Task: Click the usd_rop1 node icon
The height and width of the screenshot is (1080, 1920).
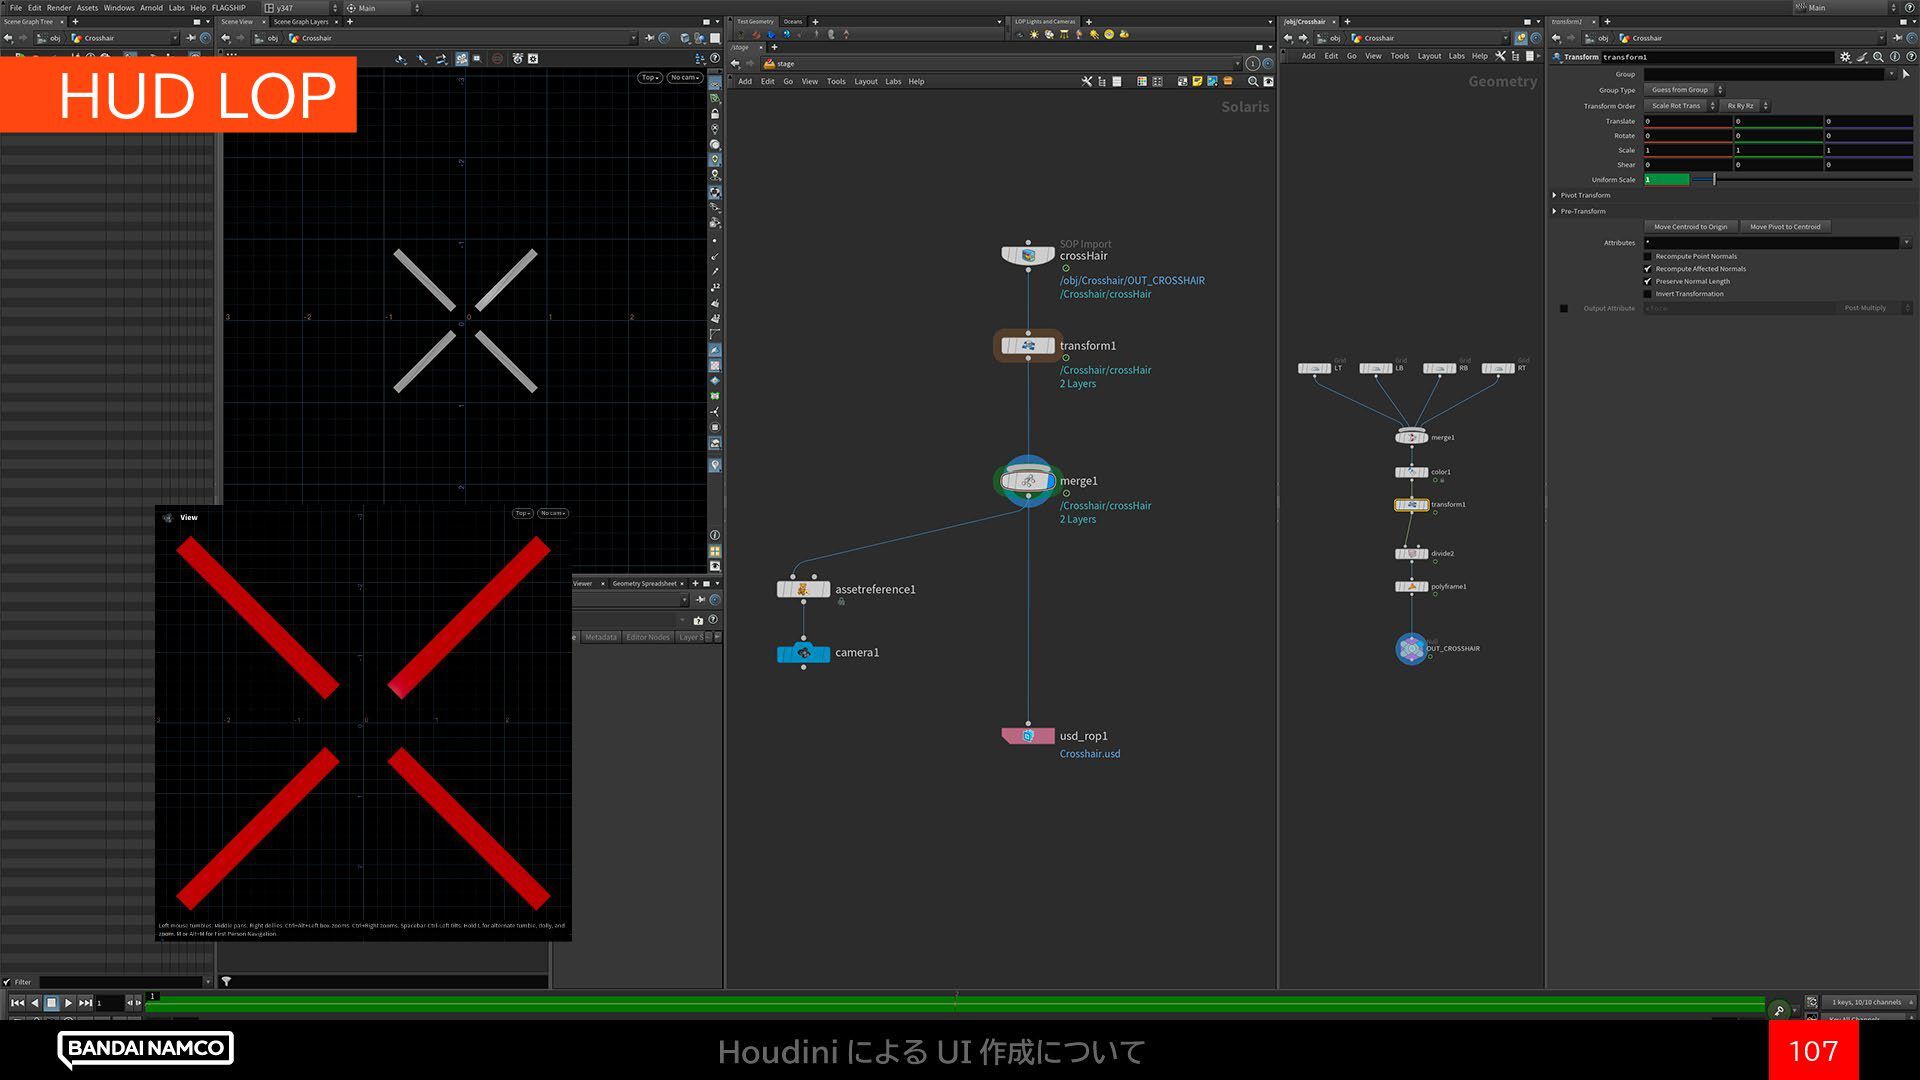Action: 1028,736
